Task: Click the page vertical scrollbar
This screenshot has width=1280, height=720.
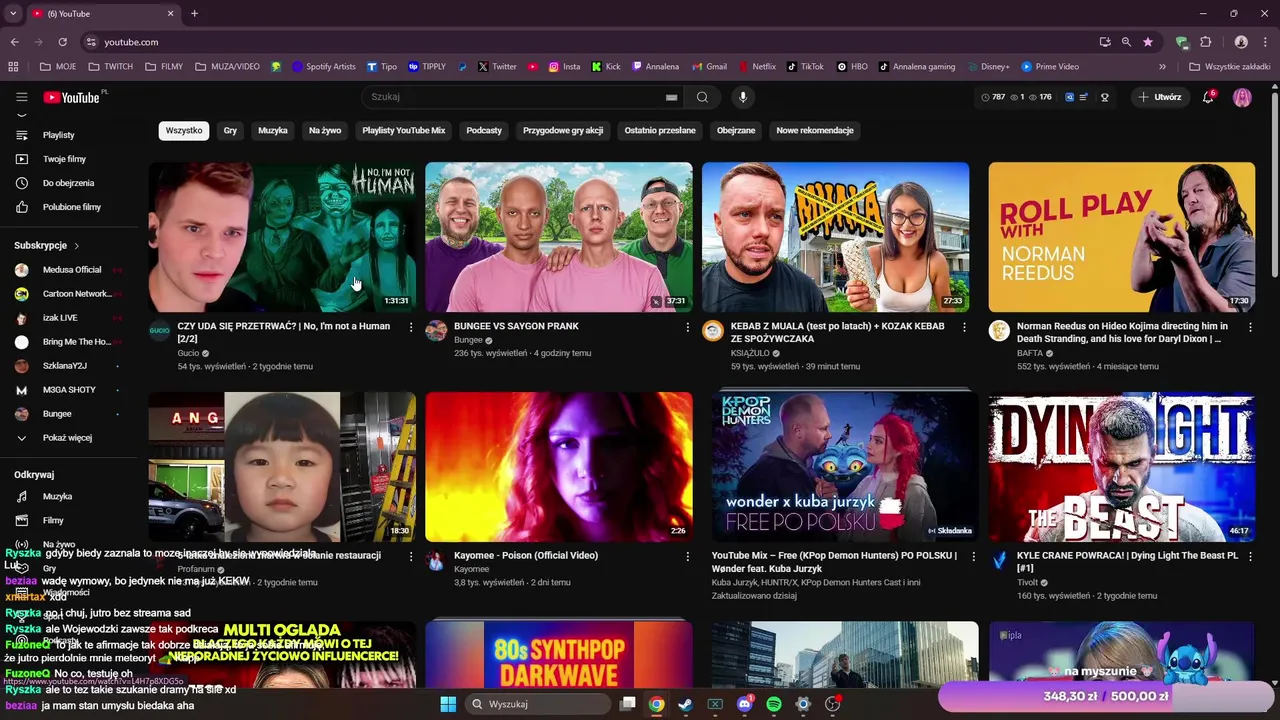Action: [1274, 185]
